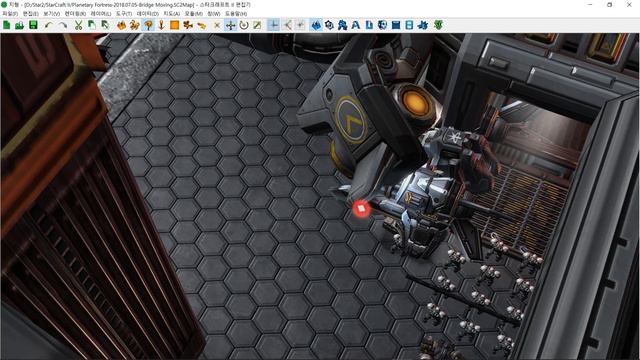The image size is (640, 360).
Task: Activate the circular rotate tool
Action: (x=244, y=25)
